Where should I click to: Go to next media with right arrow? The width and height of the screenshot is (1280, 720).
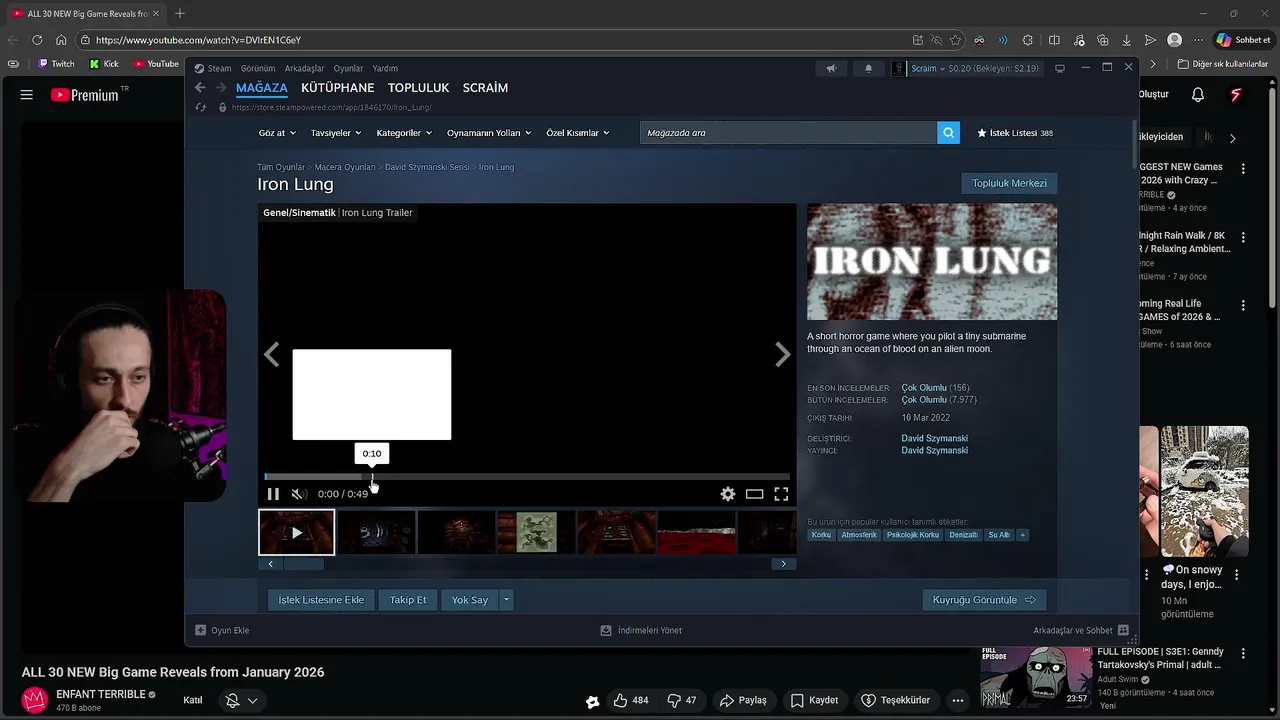point(783,354)
